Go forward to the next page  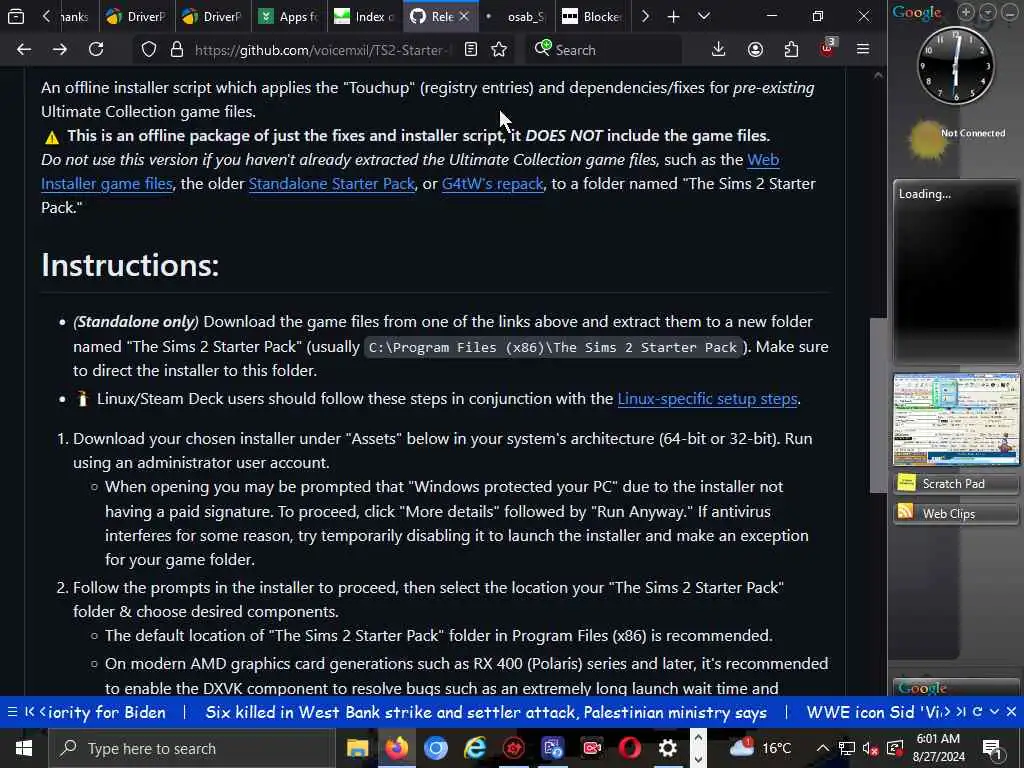[x=60, y=50]
